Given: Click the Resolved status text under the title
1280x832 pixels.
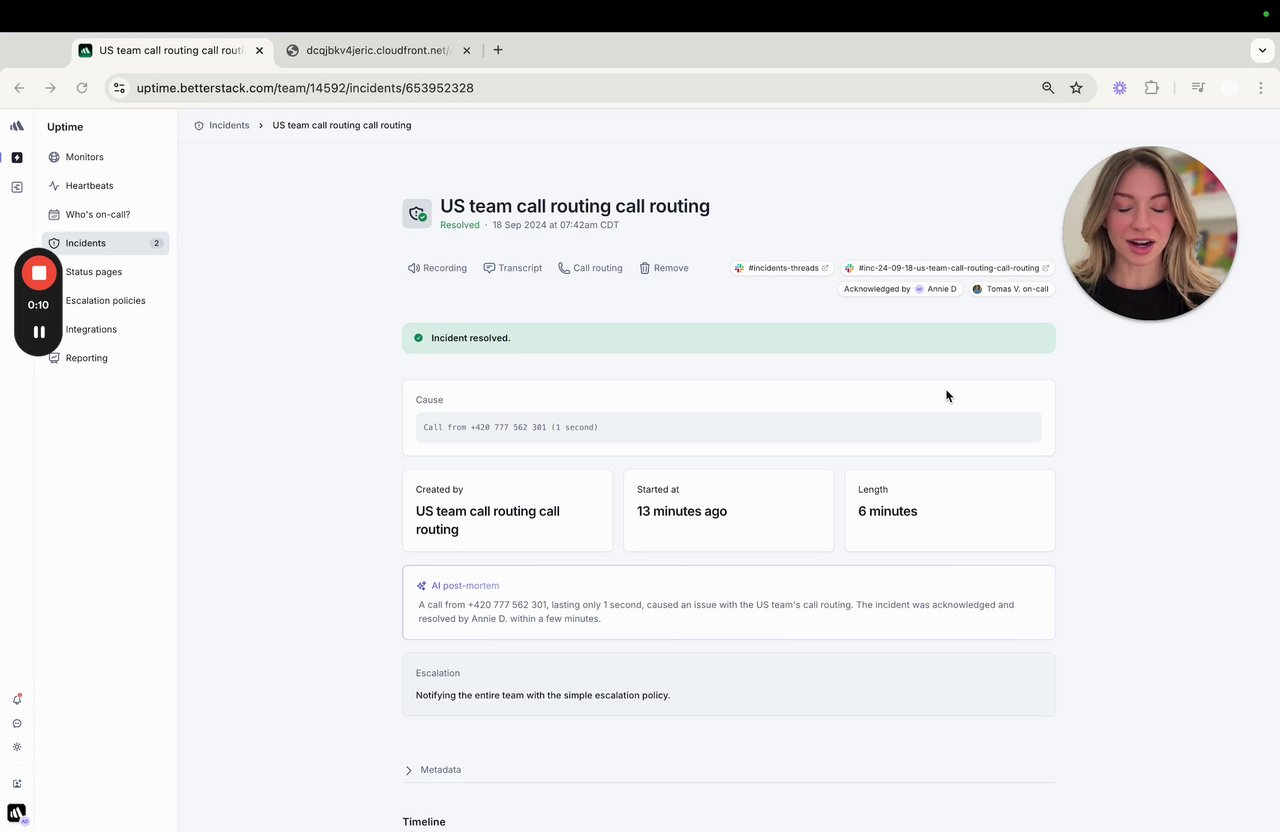Looking at the screenshot, I should (x=460, y=225).
